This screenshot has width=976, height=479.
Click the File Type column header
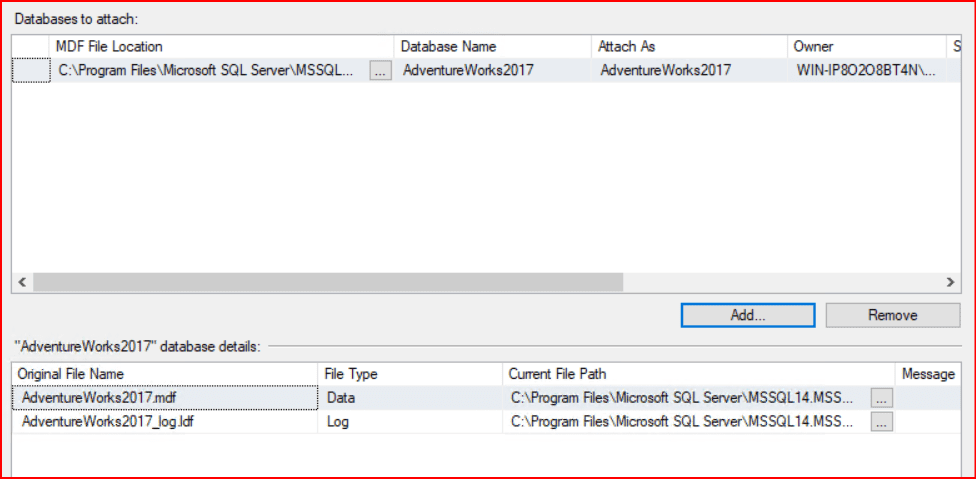tap(409, 374)
